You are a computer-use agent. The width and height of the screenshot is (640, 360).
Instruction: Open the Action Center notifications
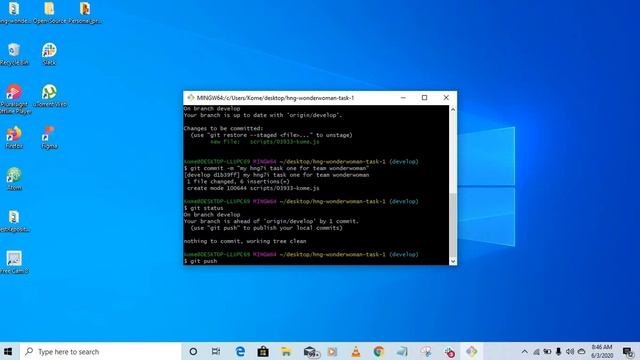click(x=628, y=351)
